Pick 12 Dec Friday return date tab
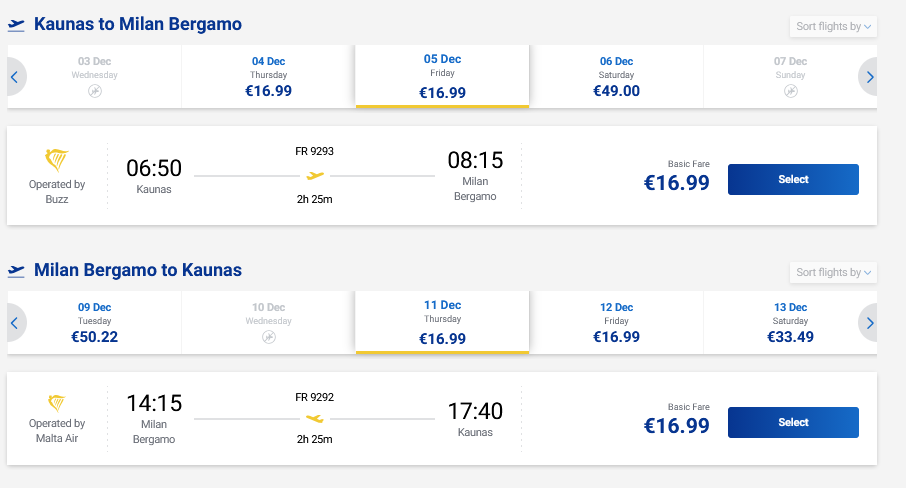This screenshot has width=906, height=488. (616, 322)
